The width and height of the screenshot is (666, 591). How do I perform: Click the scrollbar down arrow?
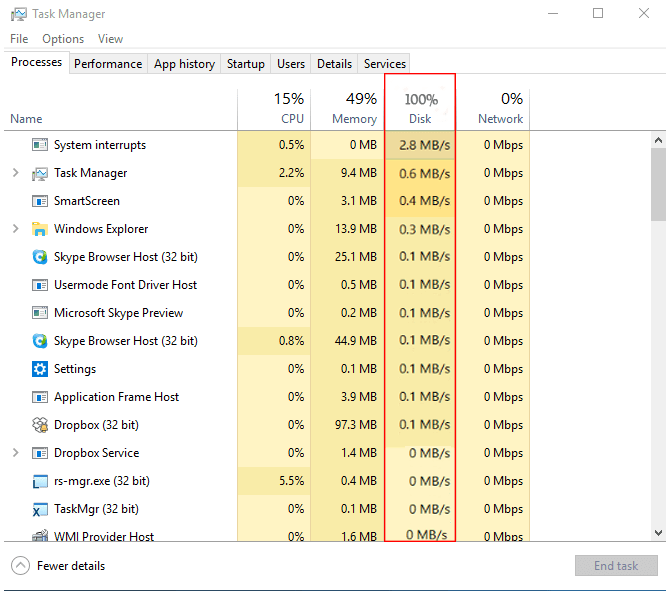click(658, 532)
